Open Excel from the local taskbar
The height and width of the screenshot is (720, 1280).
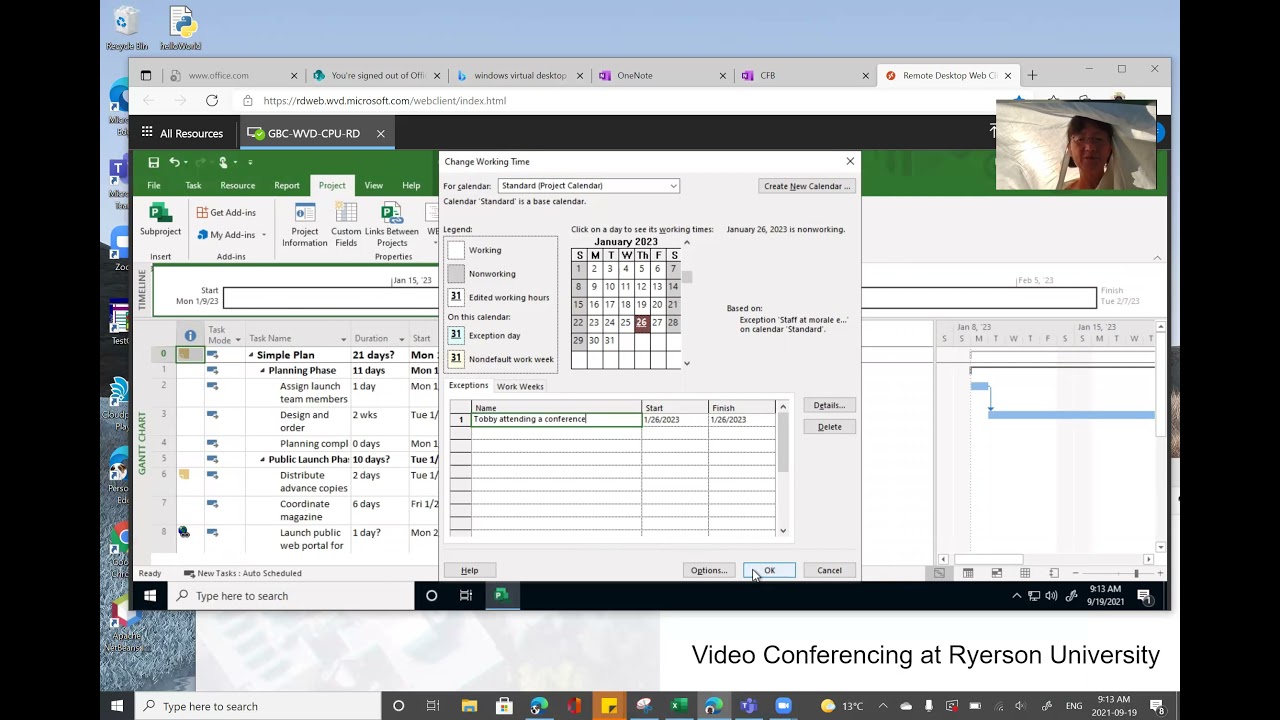pyautogui.click(x=678, y=706)
